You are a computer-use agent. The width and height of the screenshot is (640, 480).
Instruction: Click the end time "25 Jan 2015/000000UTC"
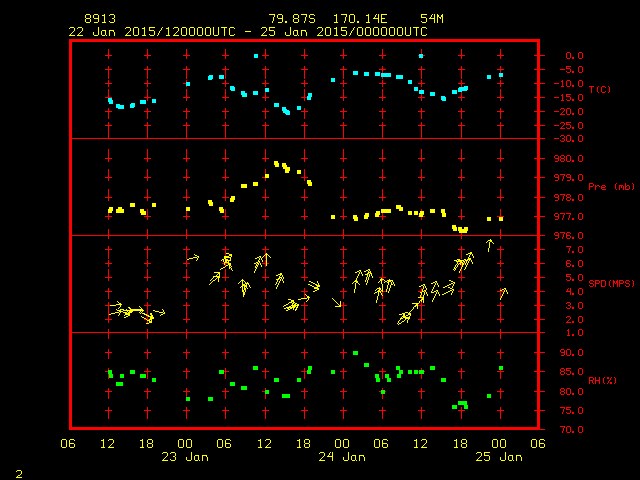pyautogui.click(x=344, y=32)
